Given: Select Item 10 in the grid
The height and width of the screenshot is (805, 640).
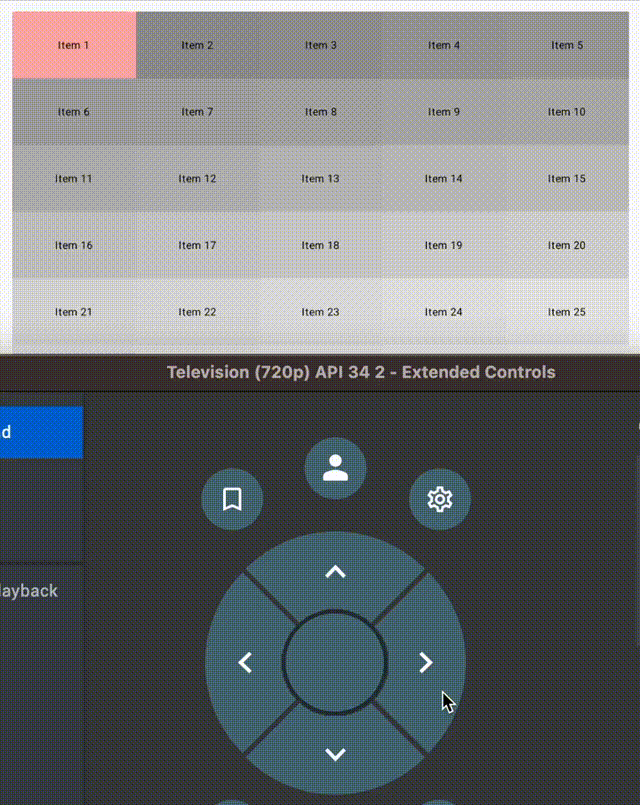Looking at the screenshot, I should point(567,112).
